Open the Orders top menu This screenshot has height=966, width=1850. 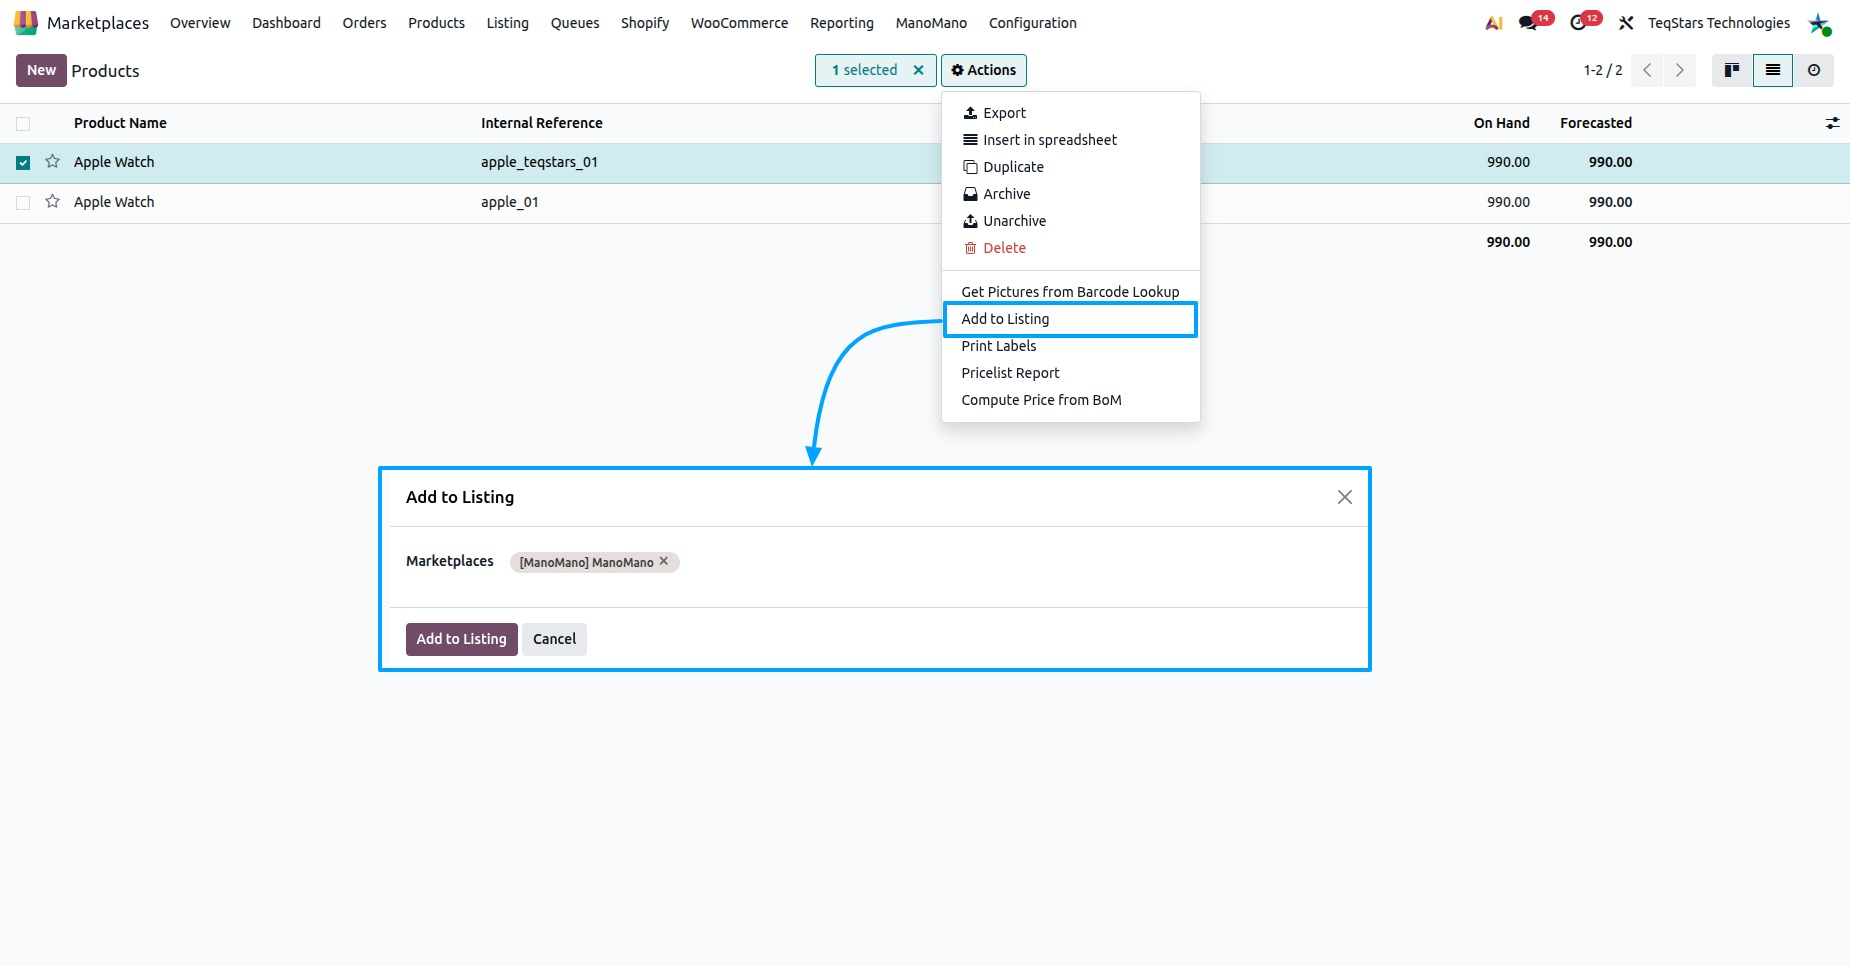coord(364,23)
